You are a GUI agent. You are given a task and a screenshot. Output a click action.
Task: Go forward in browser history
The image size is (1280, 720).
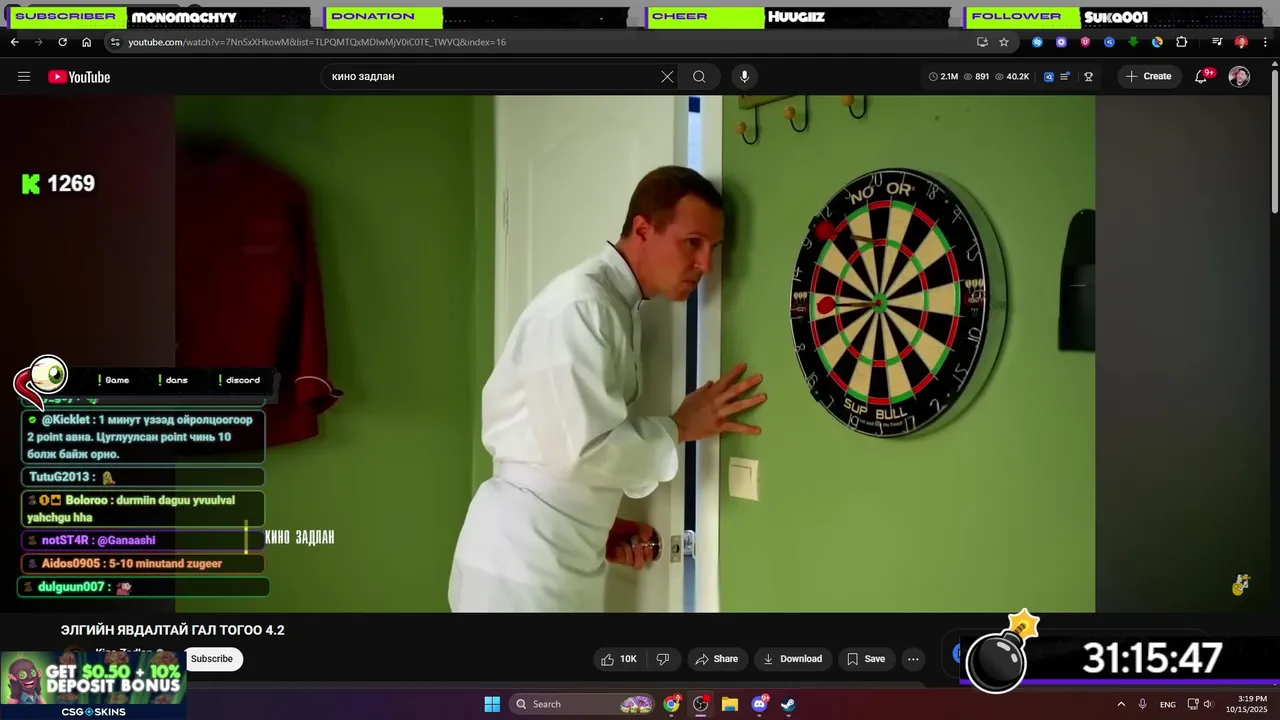coord(38,42)
